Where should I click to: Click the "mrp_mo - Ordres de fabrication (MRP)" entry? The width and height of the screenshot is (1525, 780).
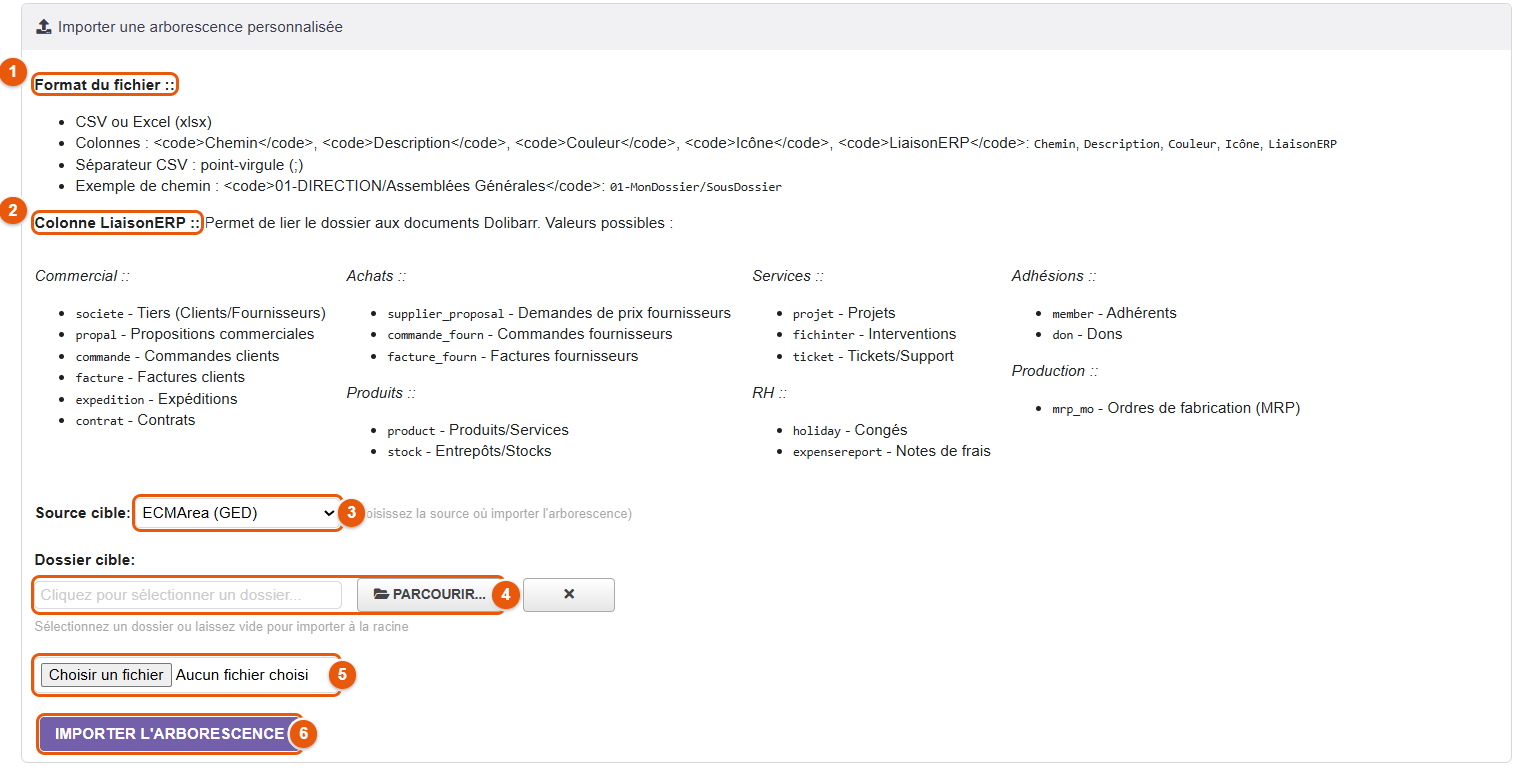(1176, 408)
